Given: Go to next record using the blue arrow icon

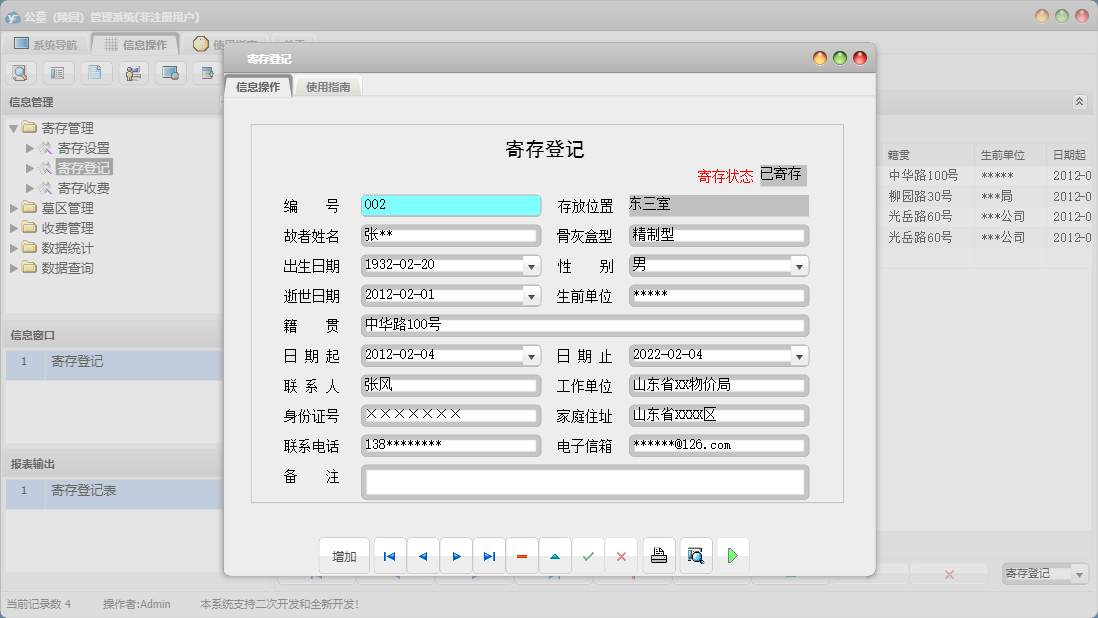Looking at the screenshot, I should 455,555.
